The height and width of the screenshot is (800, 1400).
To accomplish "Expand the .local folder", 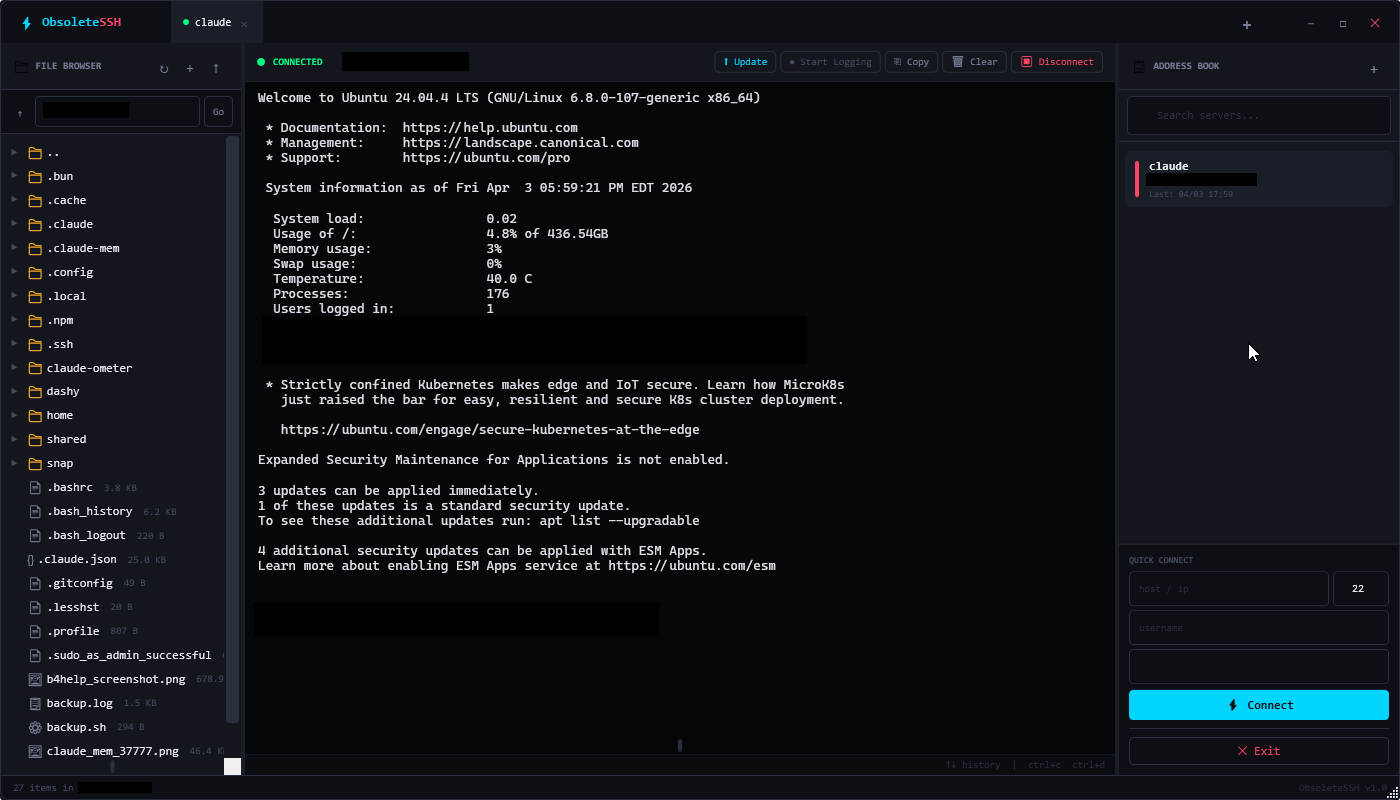I will (14, 297).
